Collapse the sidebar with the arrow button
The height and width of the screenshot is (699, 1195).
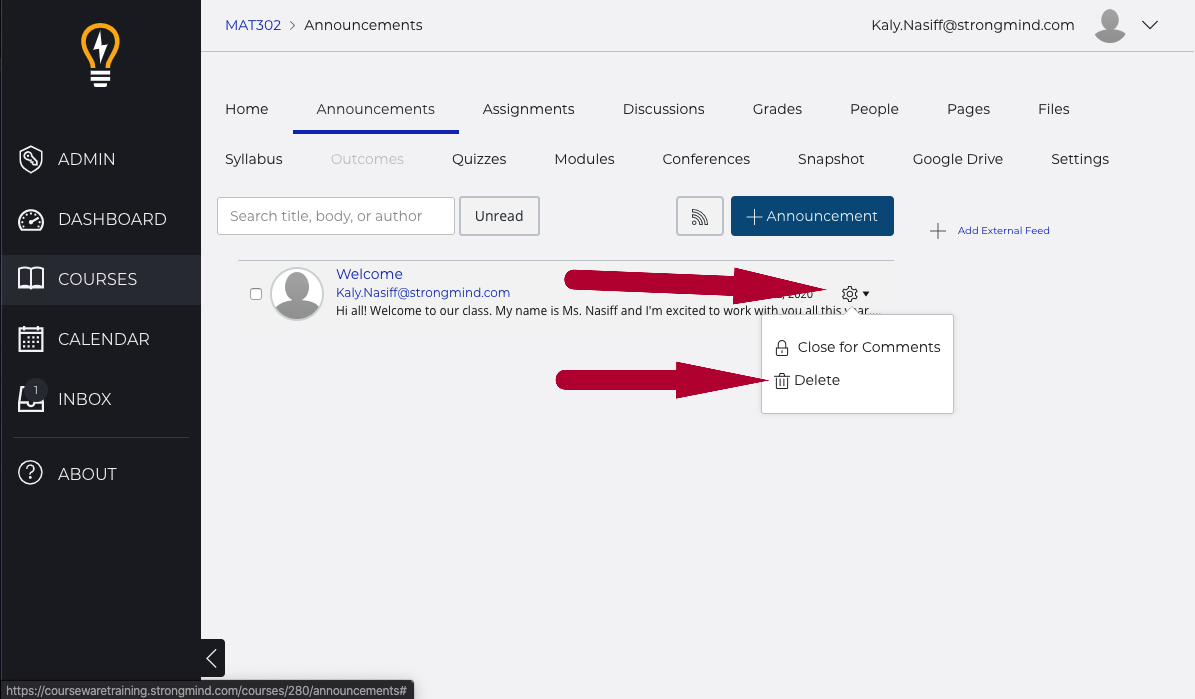coord(213,658)
